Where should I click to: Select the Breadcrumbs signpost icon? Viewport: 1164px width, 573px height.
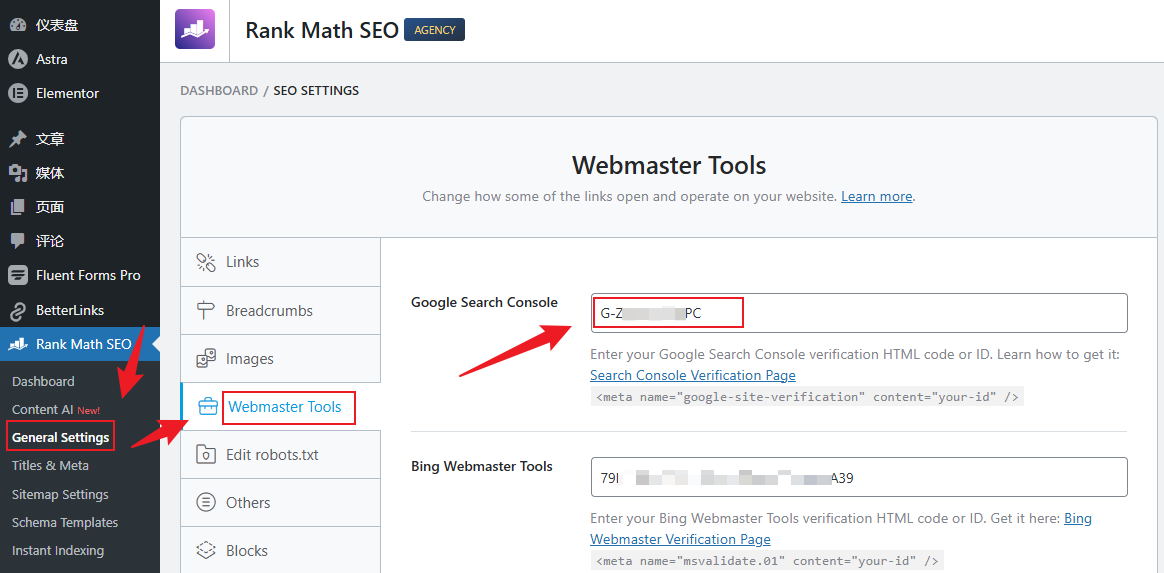coord(206,311)
